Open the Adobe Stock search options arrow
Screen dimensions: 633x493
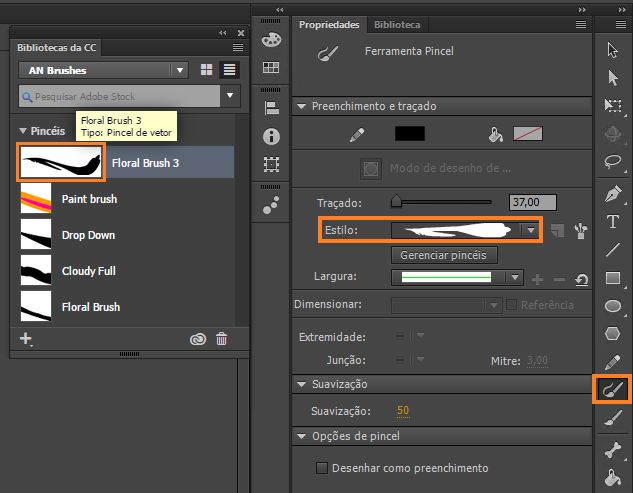pyautogui.click(x=230, y=96)
